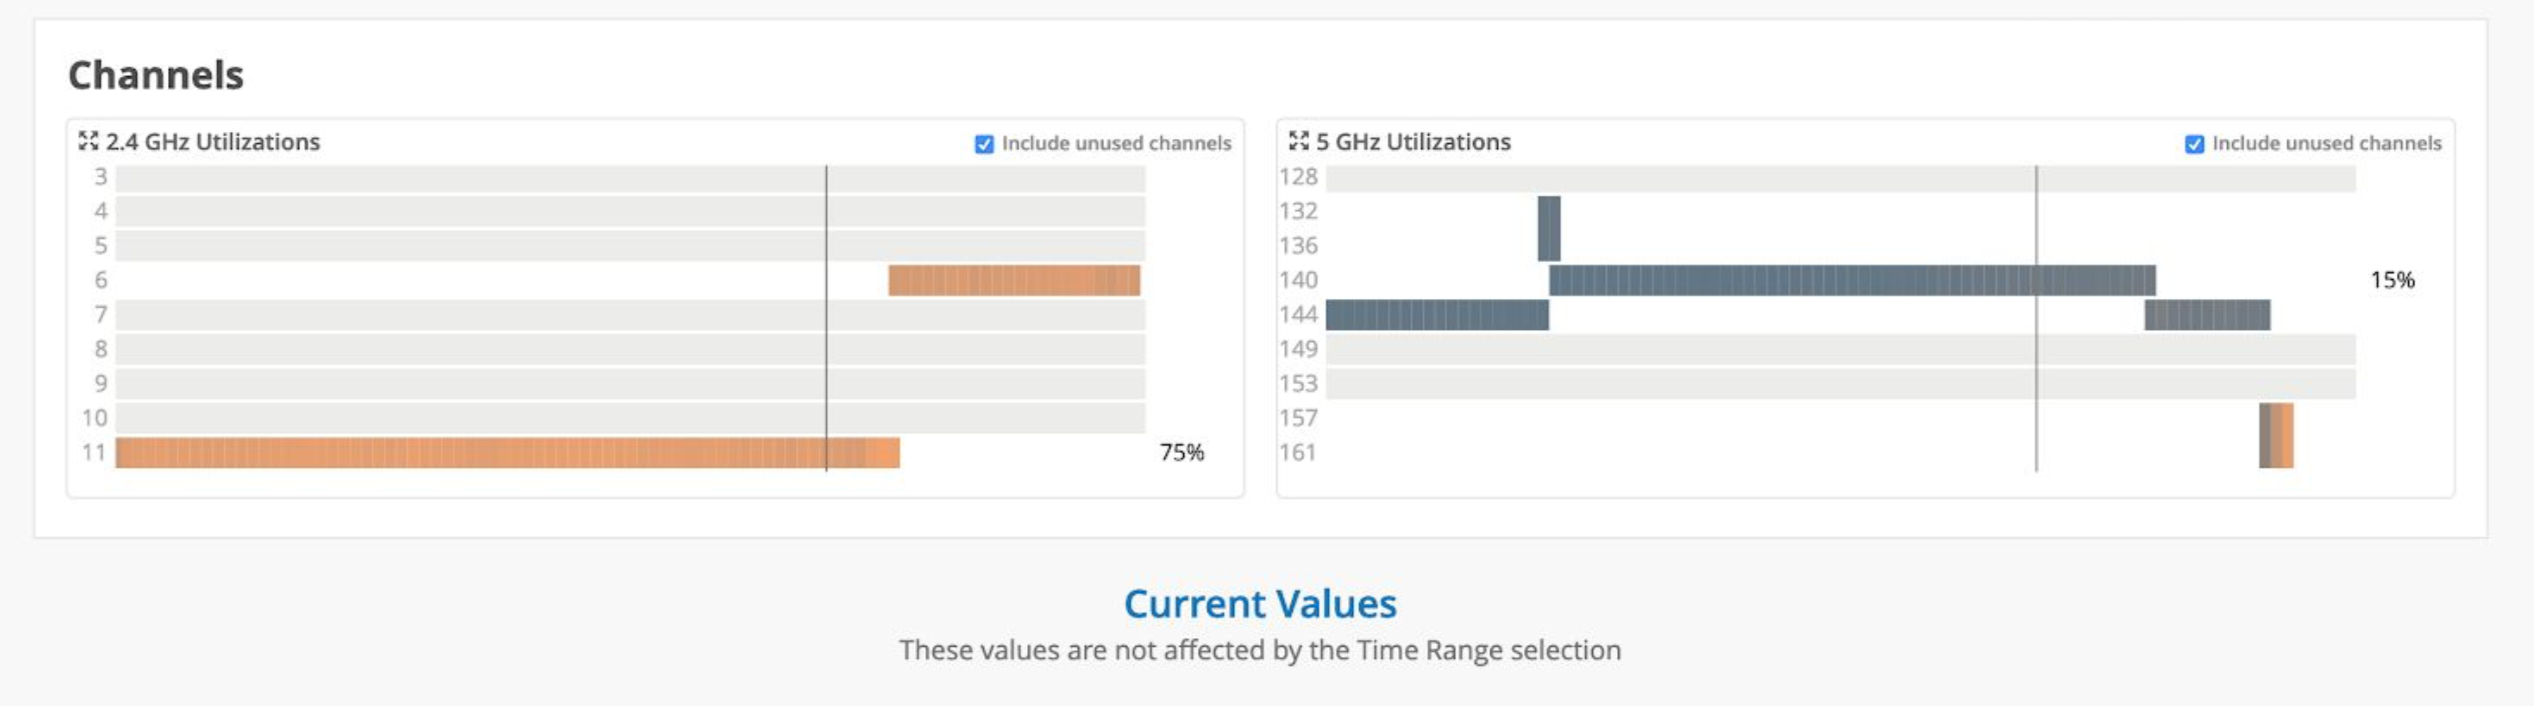Click the 5 GHz Utilizations title
The height and width of the screenshot is (720, 2534).
point(1412,142)
